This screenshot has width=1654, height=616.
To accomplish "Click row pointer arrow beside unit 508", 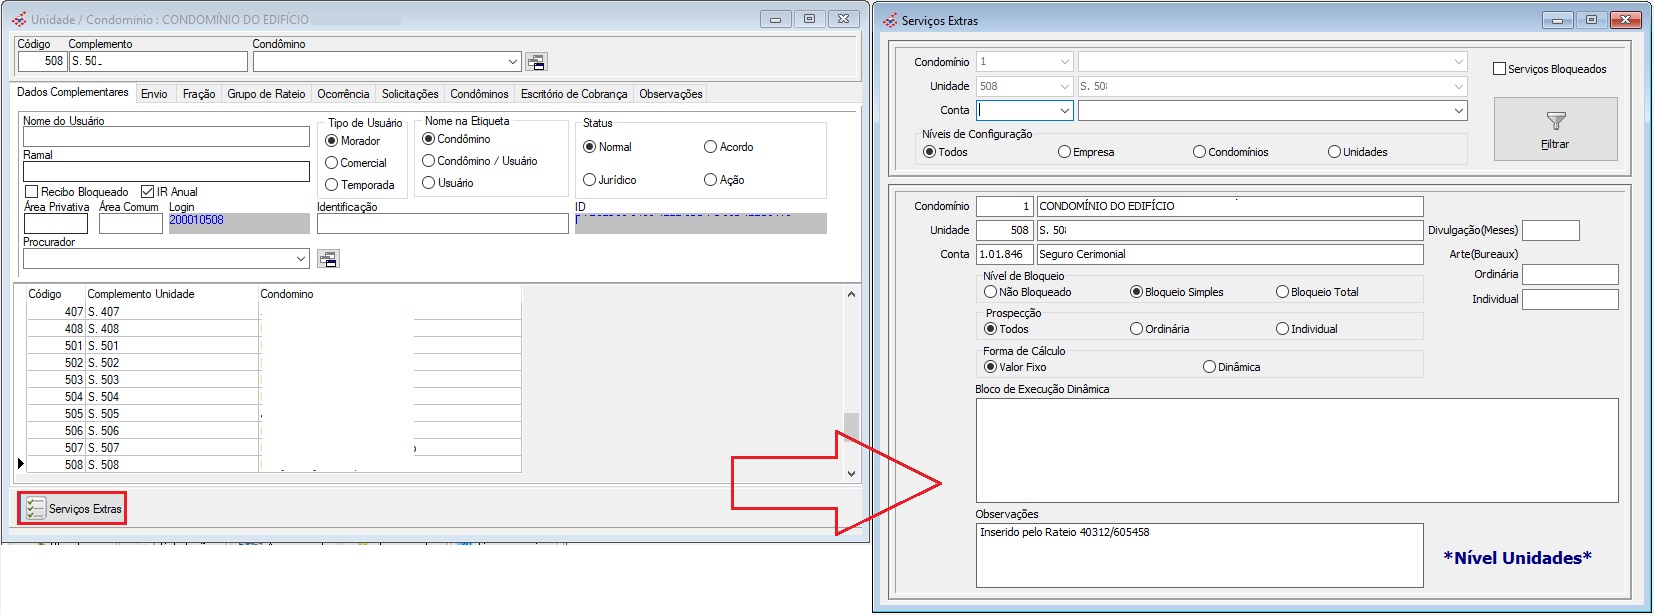I will point(21,464).
